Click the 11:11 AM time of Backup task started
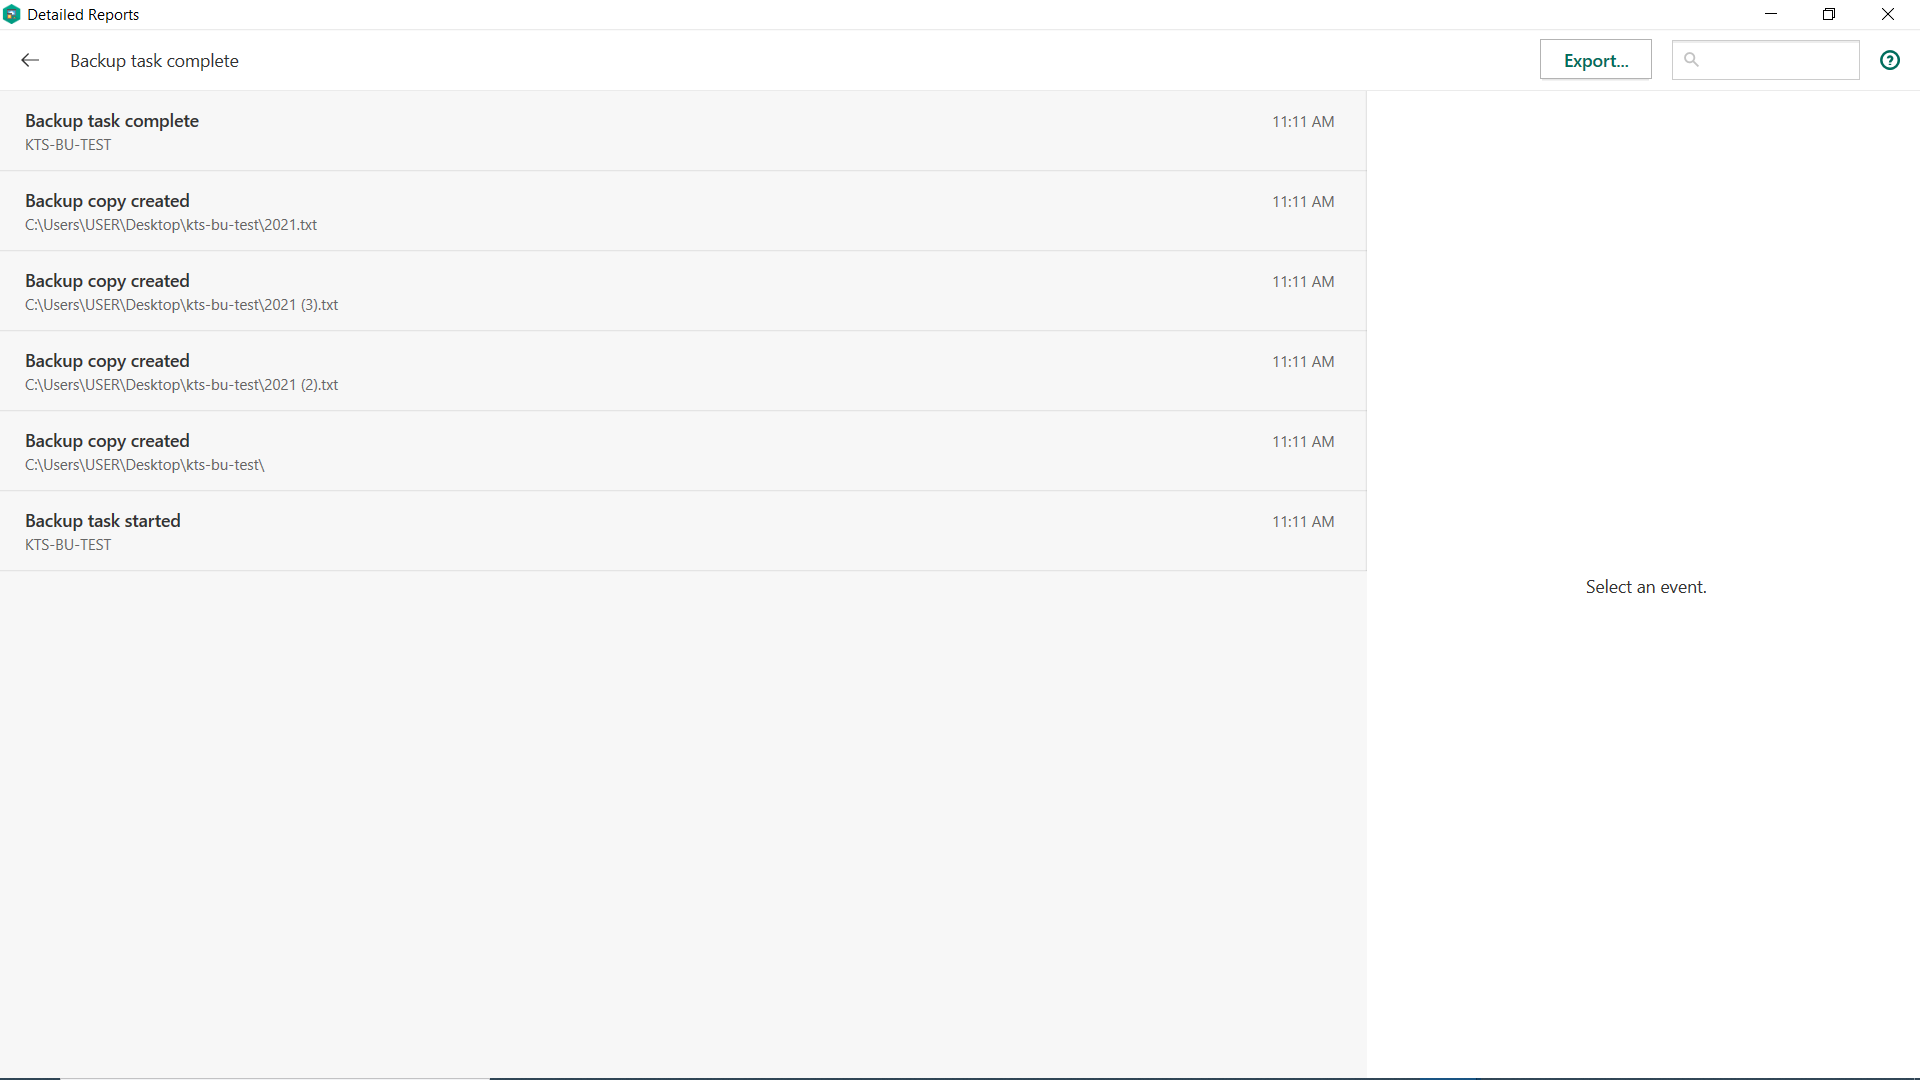 pos(1302,522)
